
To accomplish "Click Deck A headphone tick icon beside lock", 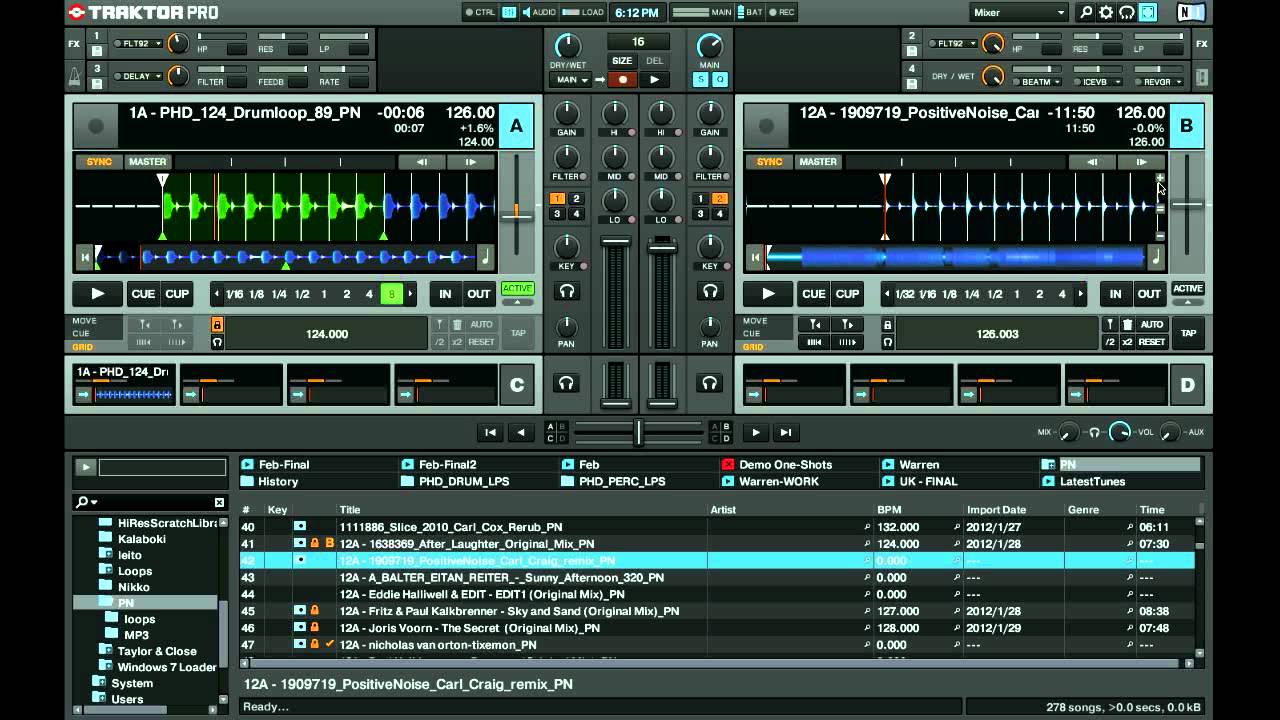I will pyautogui.click(x=217, y=342).
